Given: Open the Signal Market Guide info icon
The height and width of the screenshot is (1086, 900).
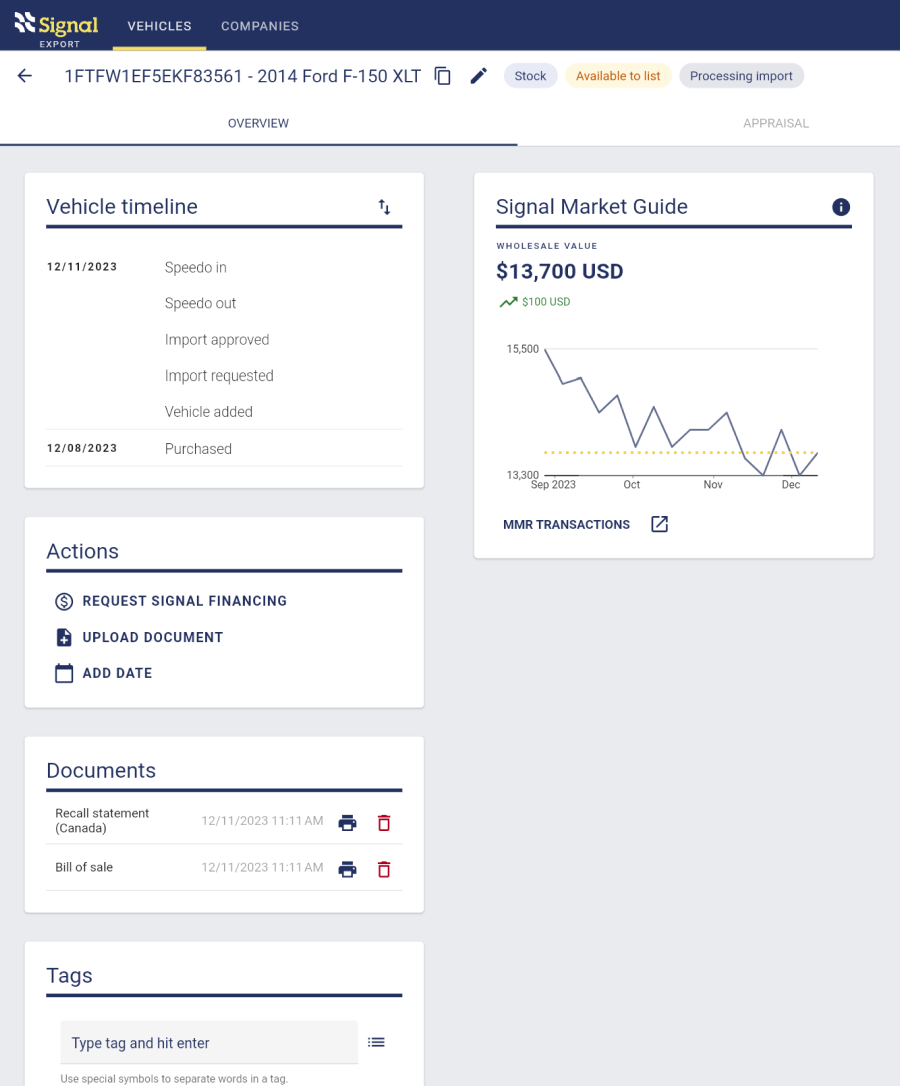Looking at the screenshot, I should (x=841, y=207).
